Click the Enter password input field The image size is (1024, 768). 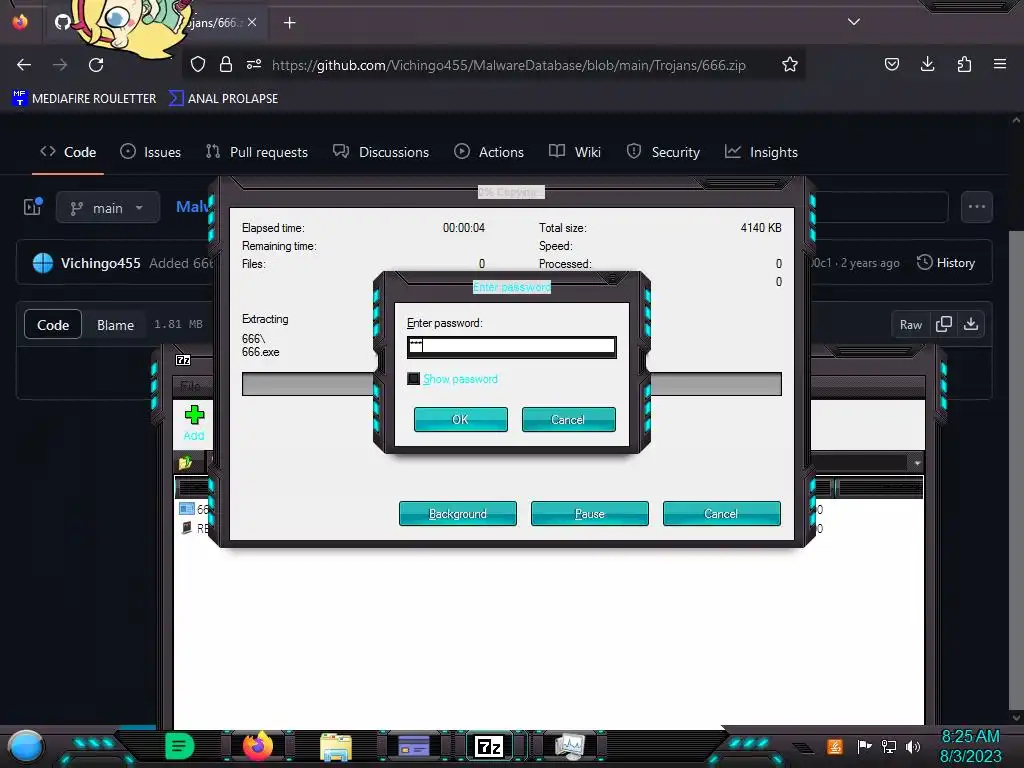(x=511, y=346)
